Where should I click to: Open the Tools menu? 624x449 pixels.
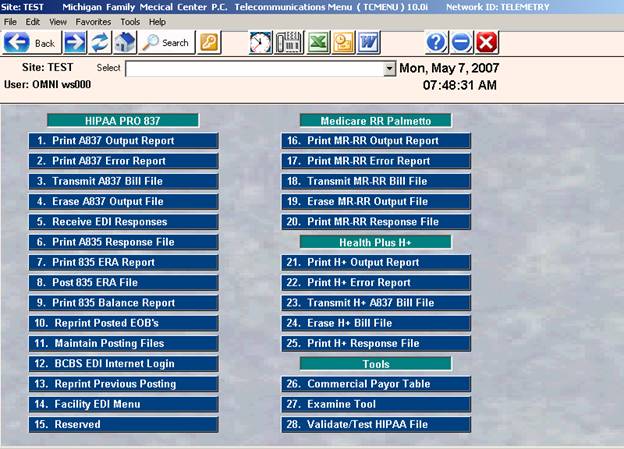(130, 21)
